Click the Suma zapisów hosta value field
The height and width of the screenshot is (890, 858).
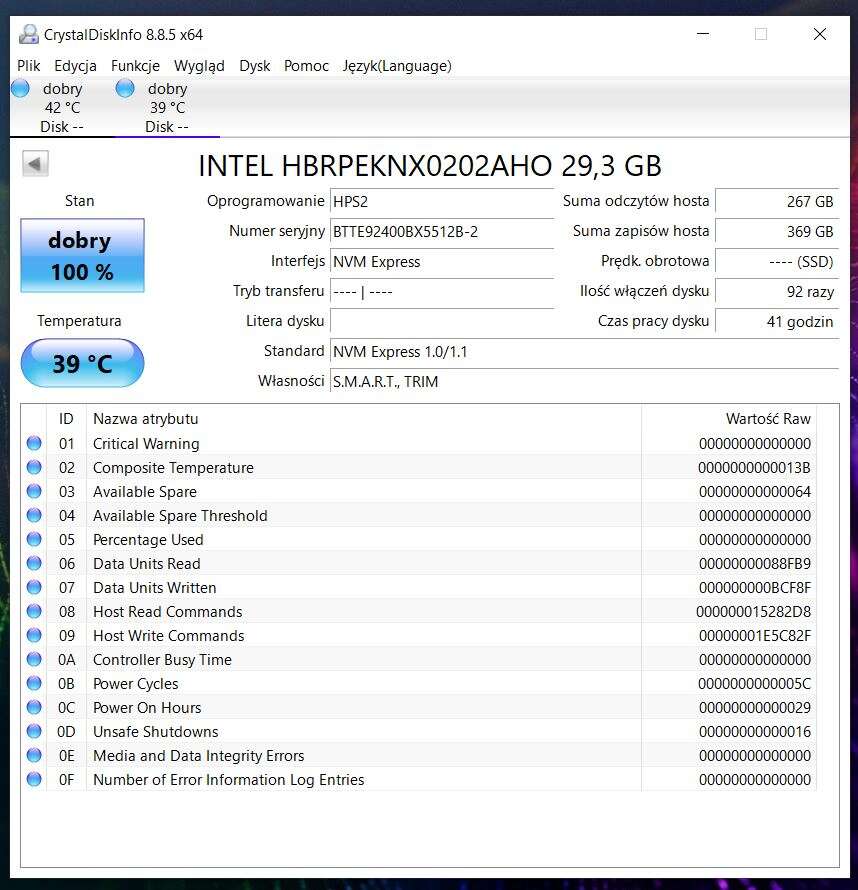776,232
